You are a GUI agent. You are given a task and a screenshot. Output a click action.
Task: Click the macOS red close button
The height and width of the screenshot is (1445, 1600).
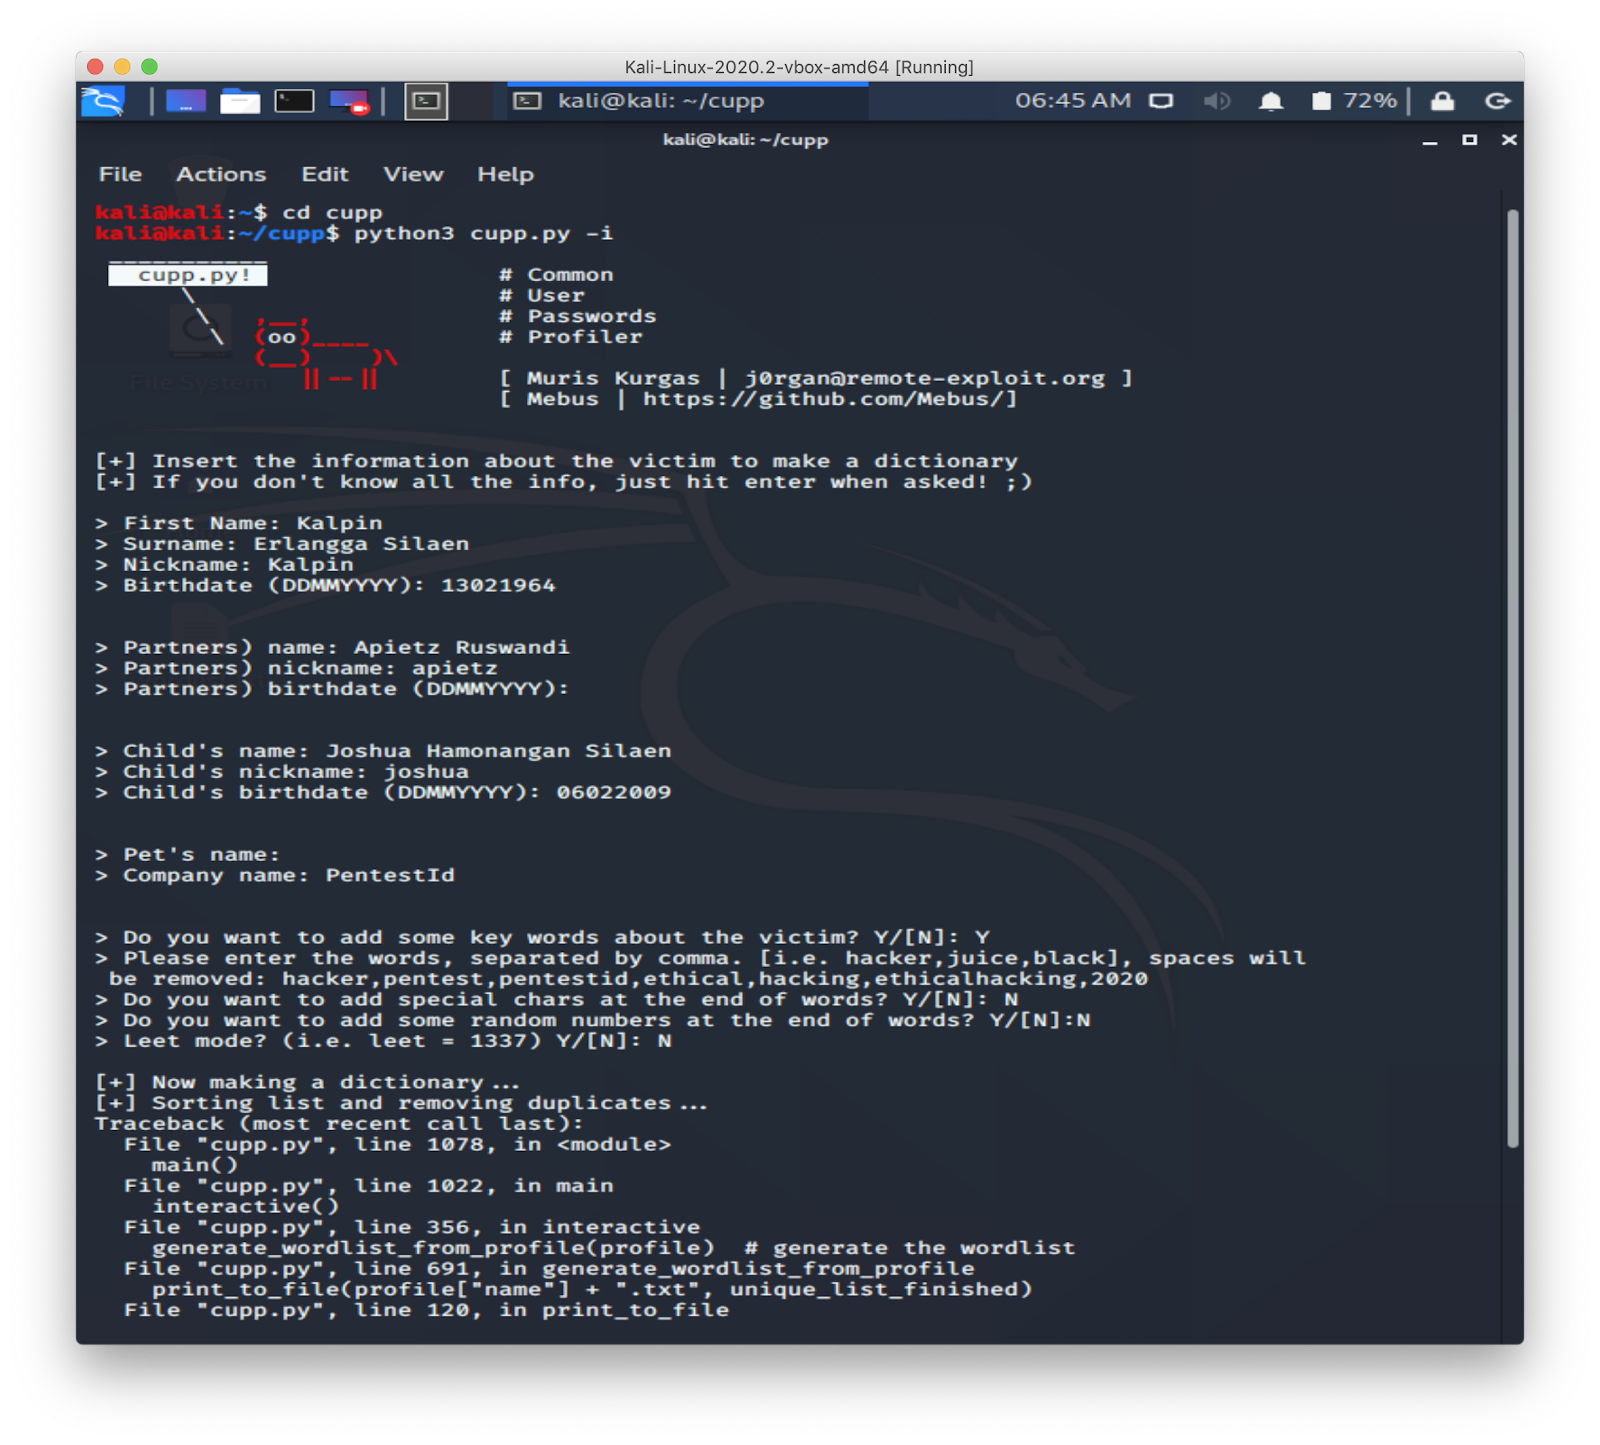(95, 66)
